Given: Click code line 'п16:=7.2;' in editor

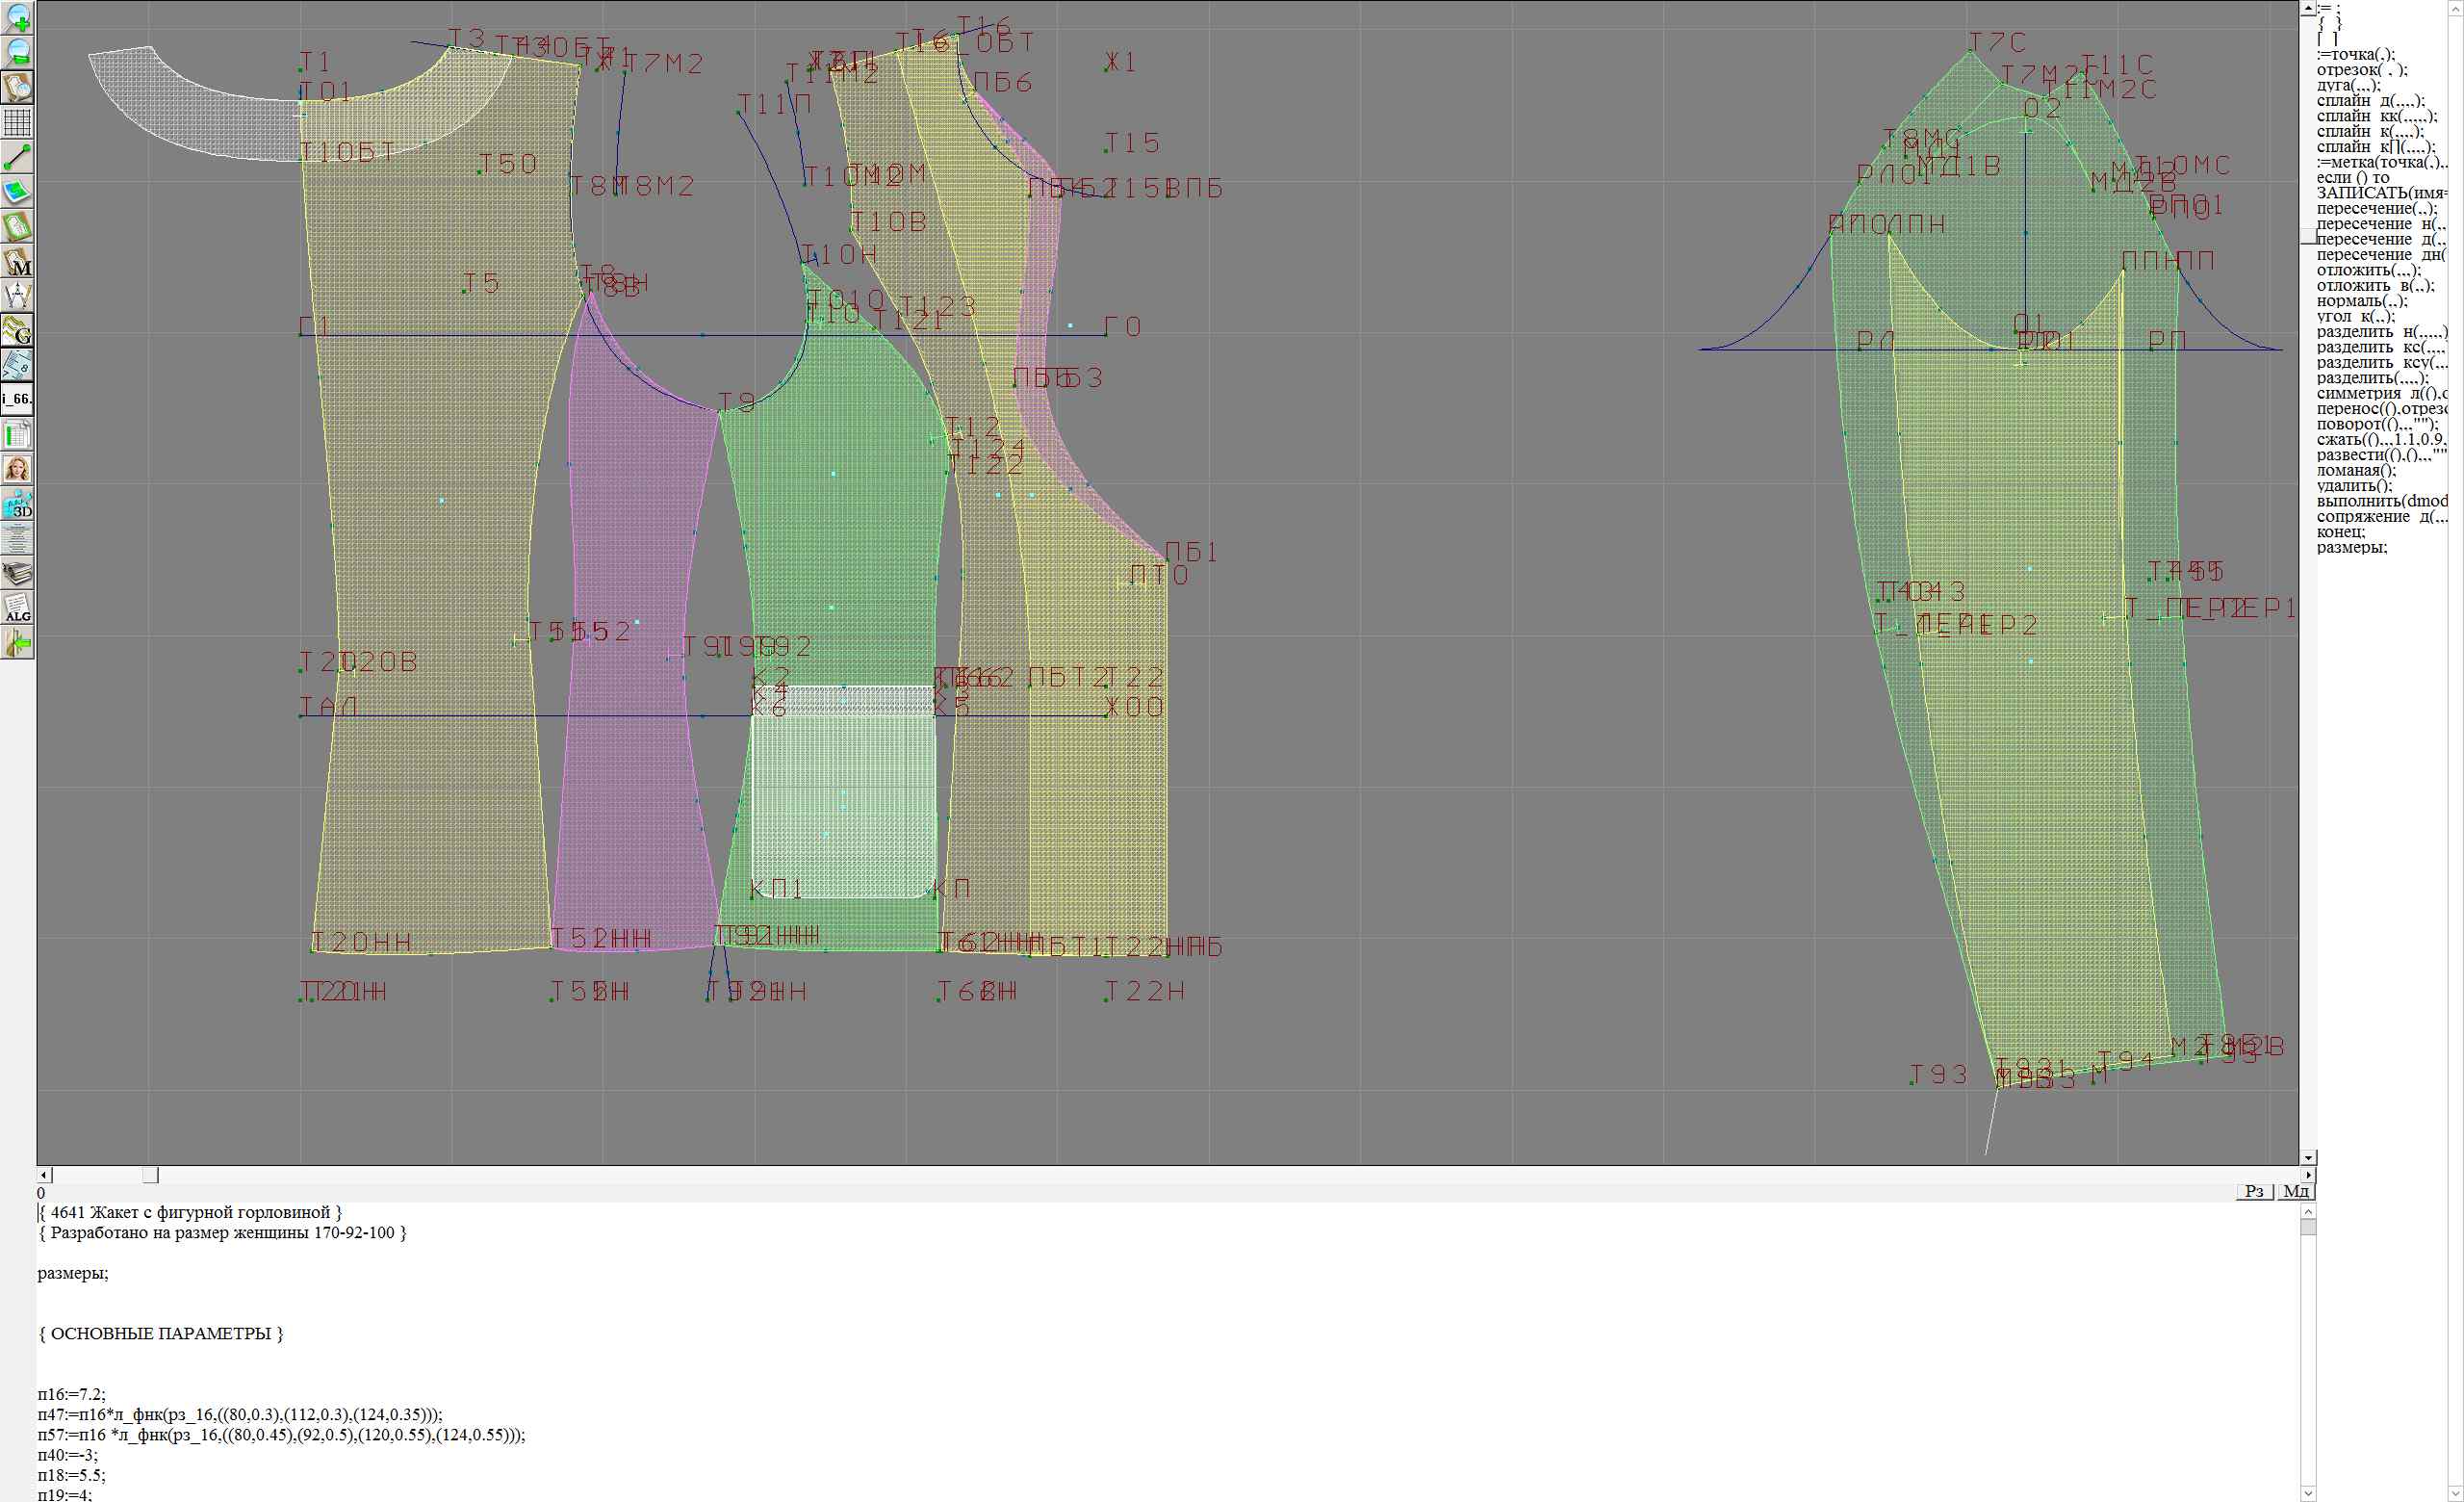Looking at the screenshot, I should click(72, 1394).
